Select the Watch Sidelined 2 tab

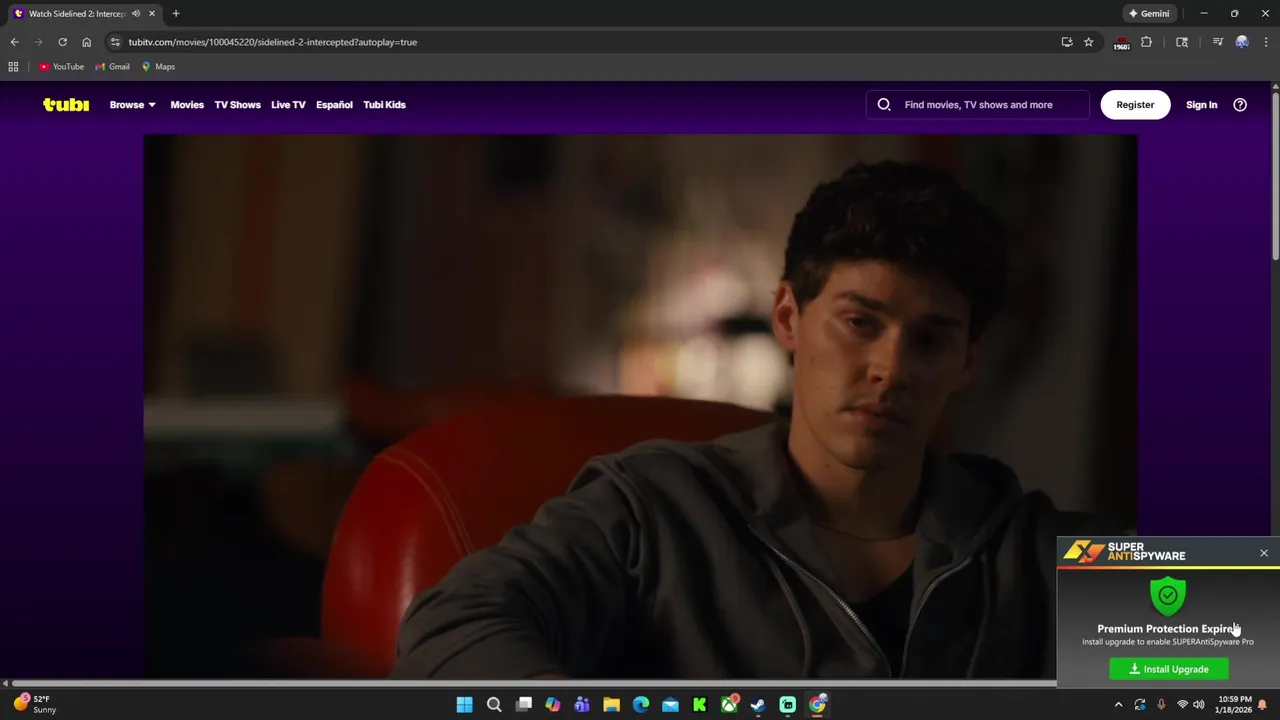[76, 14]
